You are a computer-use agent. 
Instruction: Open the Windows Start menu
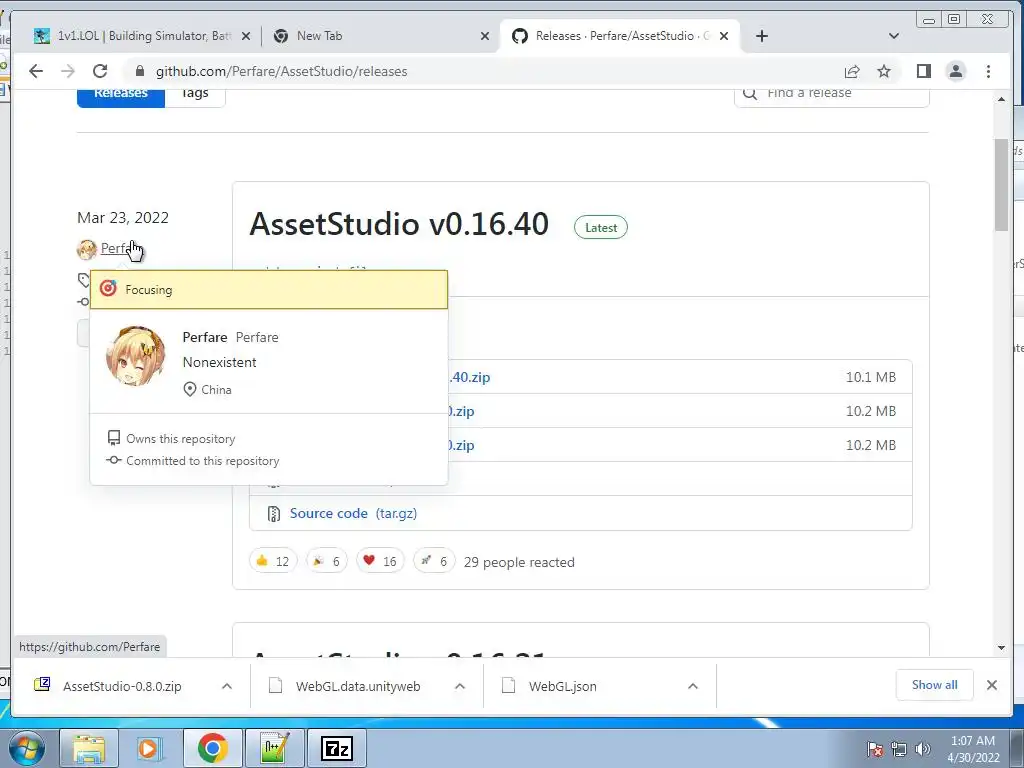pyautogui.click(x=26, y=748)
